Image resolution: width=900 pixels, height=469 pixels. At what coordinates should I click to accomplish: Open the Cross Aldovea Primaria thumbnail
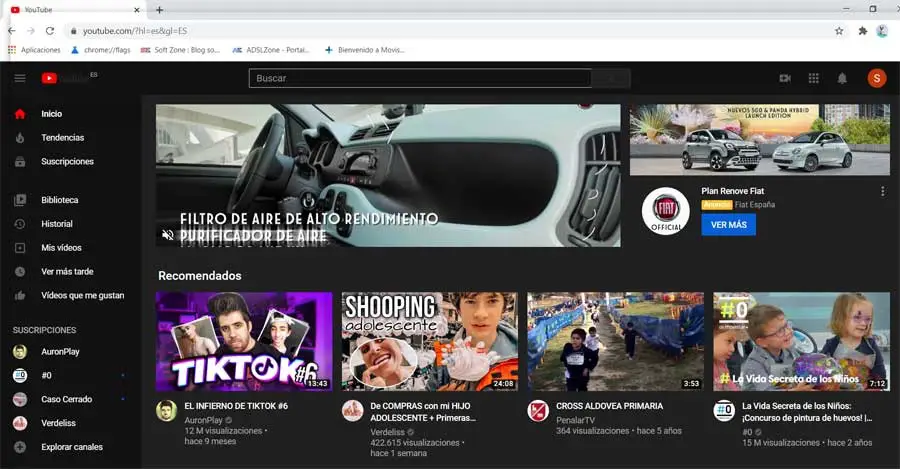pos(615,342)
